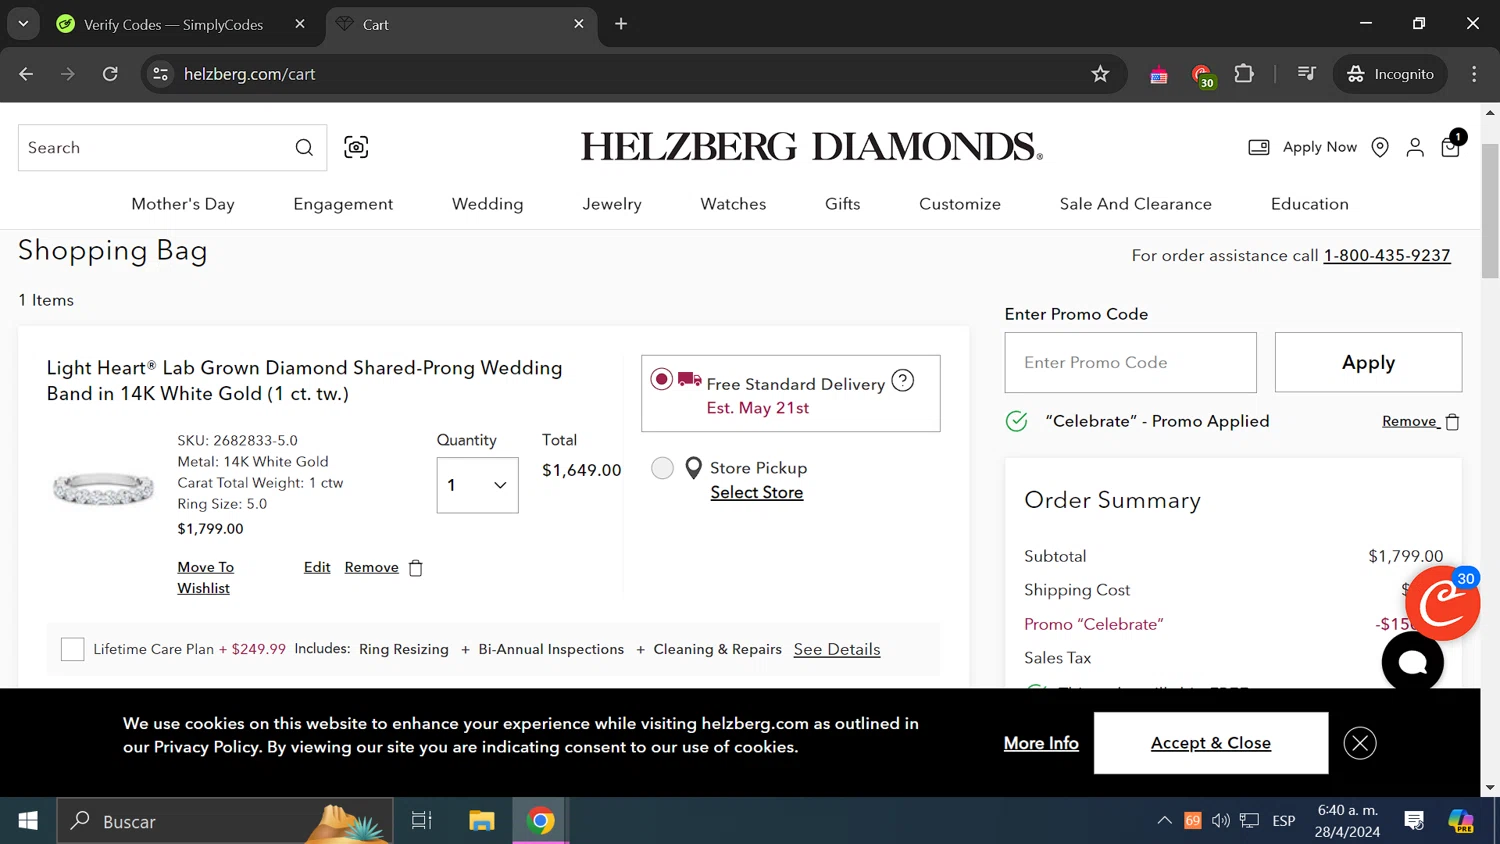1500x844 pixels.
Task: Open store locator pin icon
Action: [1380, 147]
